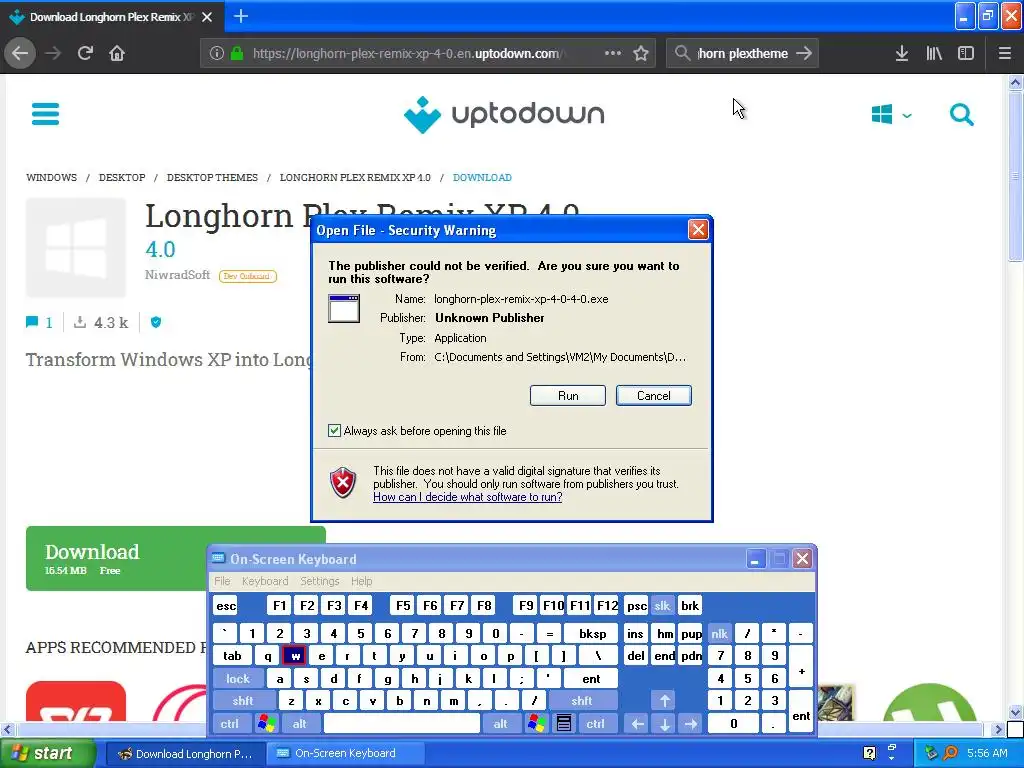Viewport: 1024px width, 768px height.
Task: Click the page vertical scrollbar thumb
Action: tap(1015, 175)
